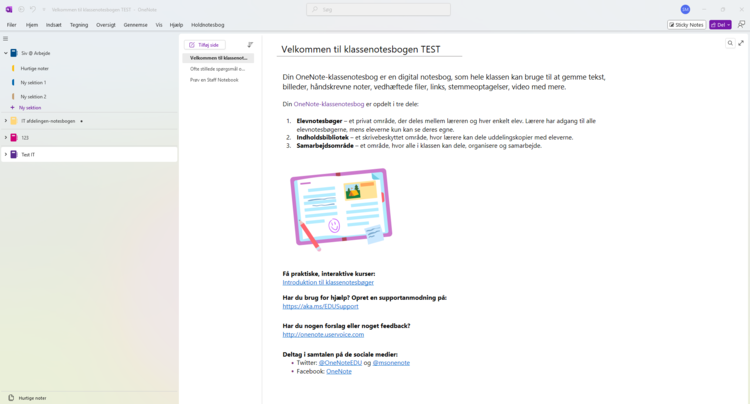This screenshot has width=750, height=404.
Task: Click the Tilføj side button
Action: tap(205, 45)
